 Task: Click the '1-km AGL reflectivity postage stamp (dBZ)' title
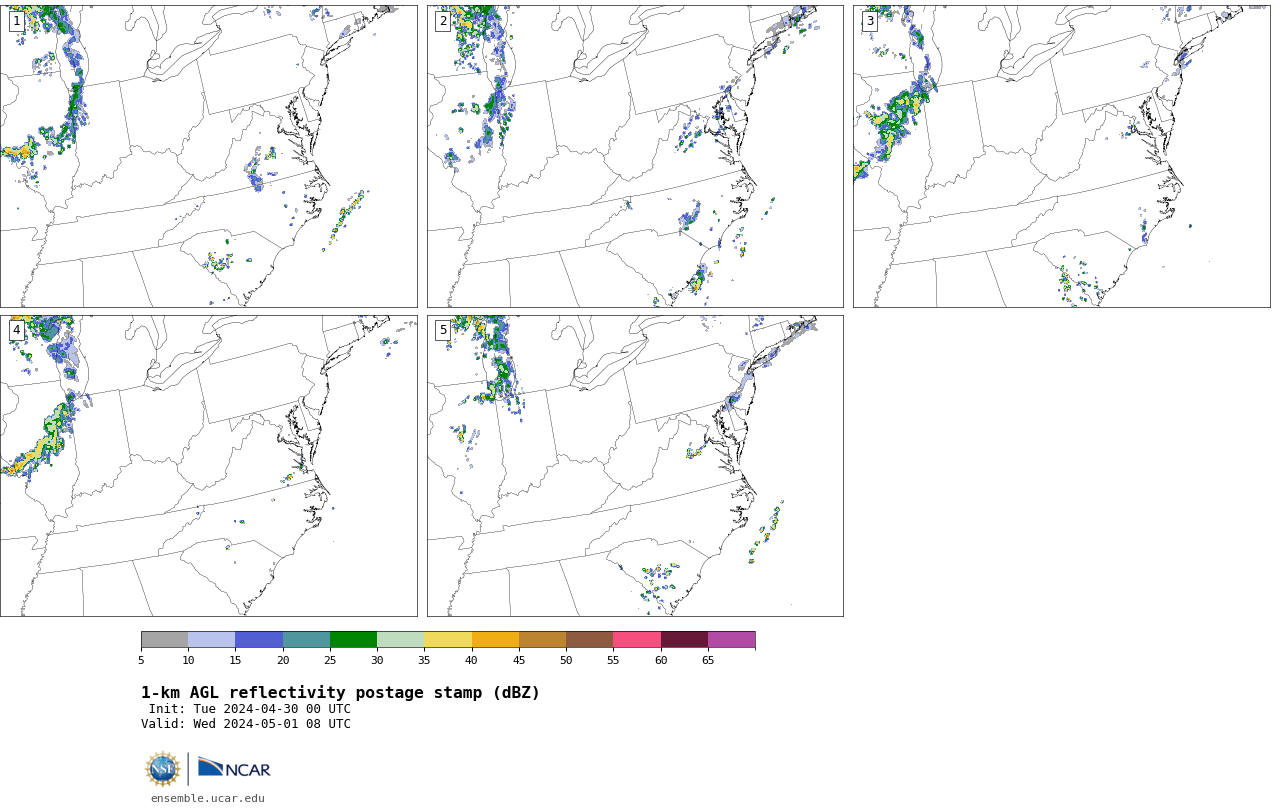tap(340, 693)
